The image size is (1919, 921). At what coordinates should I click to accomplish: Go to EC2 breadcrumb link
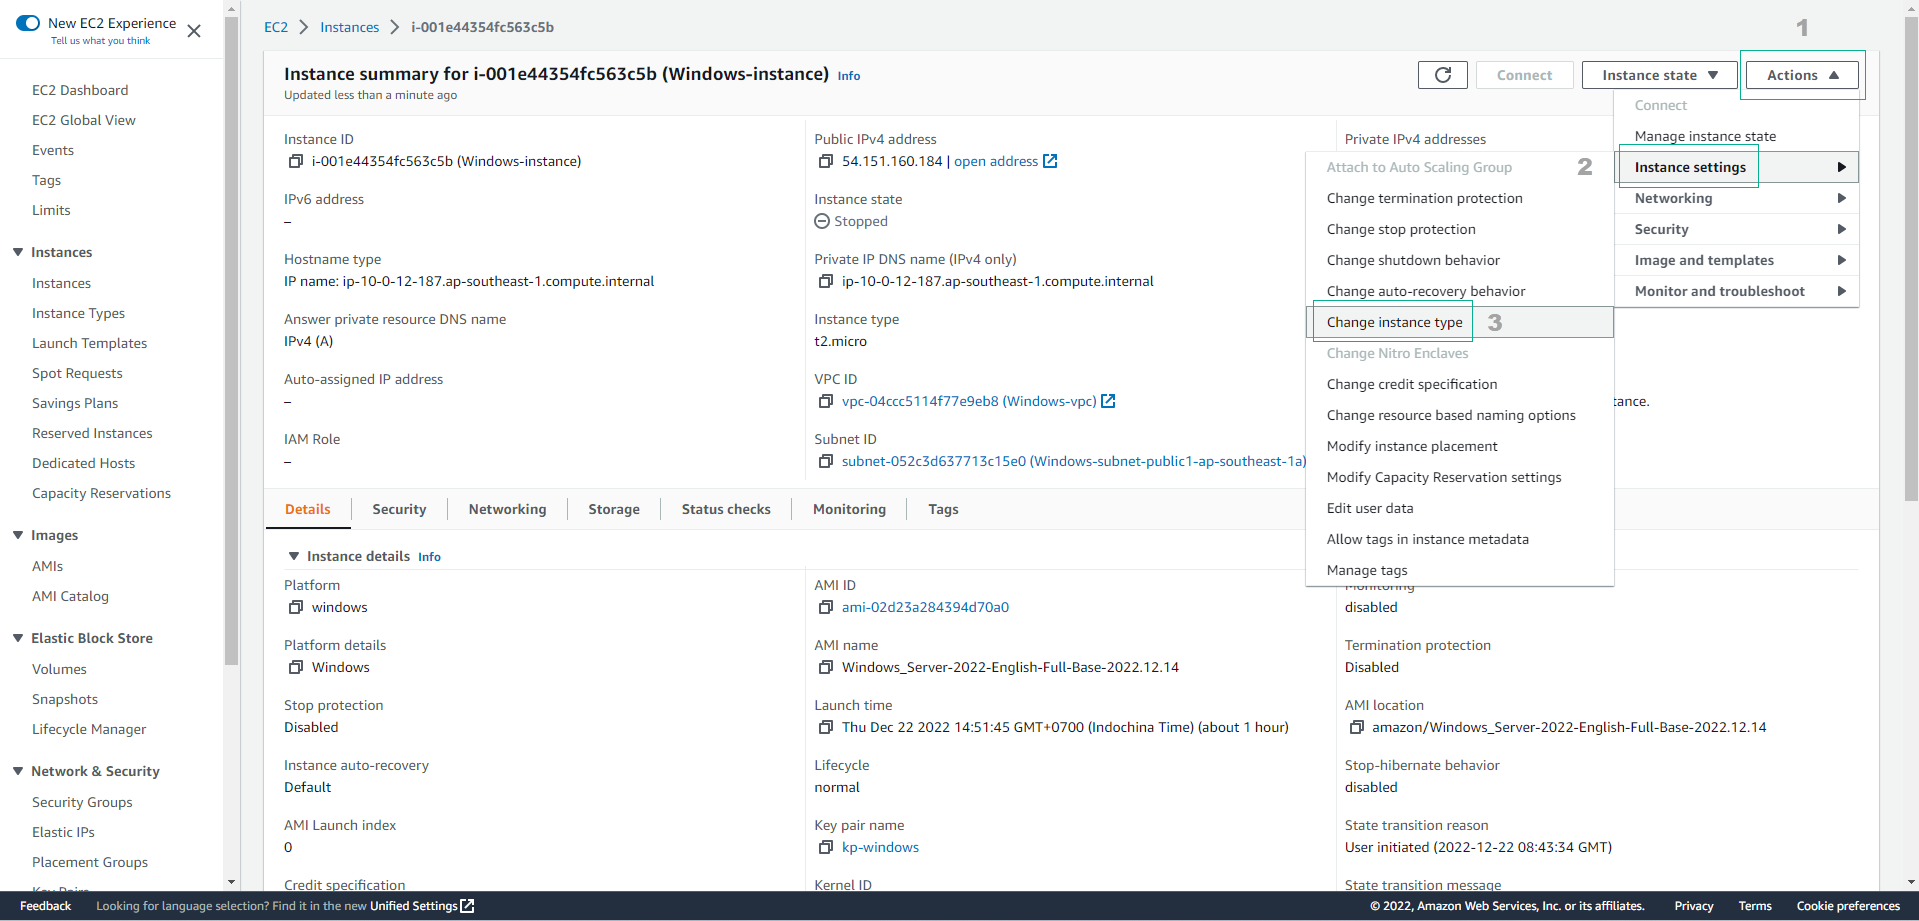pyautogui.click(x=276, y=27)
